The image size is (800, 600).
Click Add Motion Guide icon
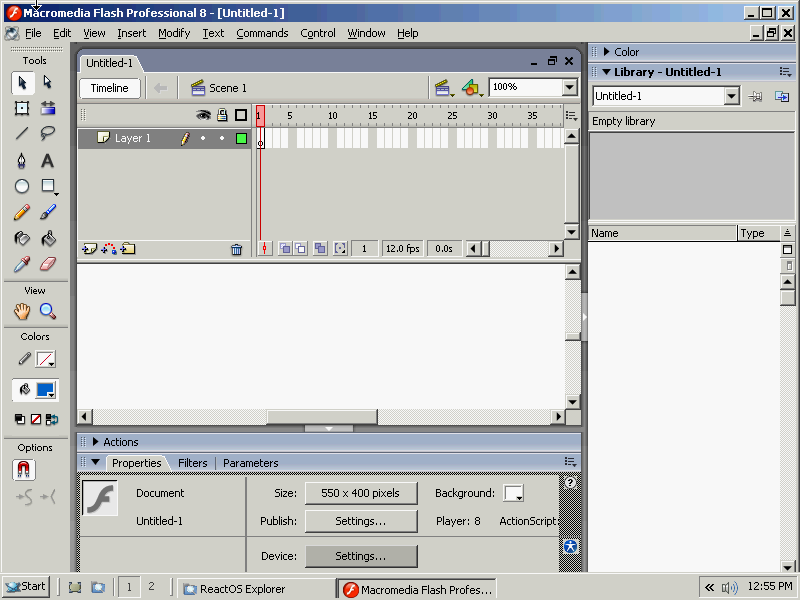pyautogui.click(x=109, y=249)
